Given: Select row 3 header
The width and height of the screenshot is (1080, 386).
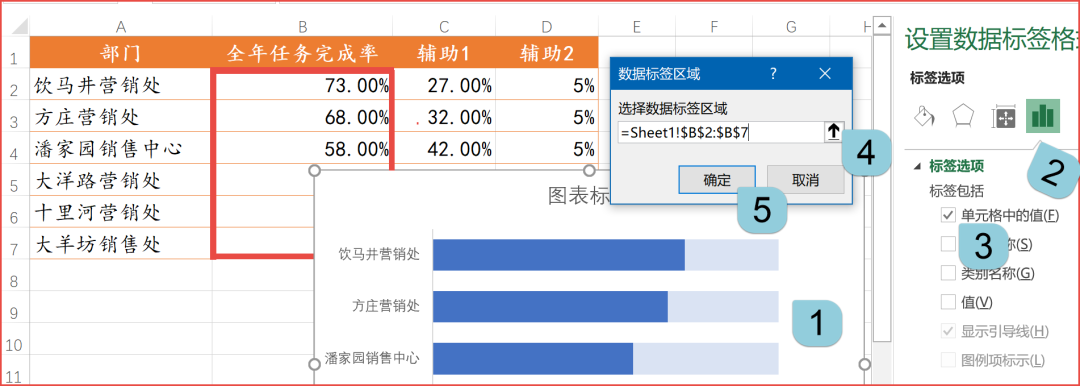Looking at the screenshot, I should coord(14,117).
